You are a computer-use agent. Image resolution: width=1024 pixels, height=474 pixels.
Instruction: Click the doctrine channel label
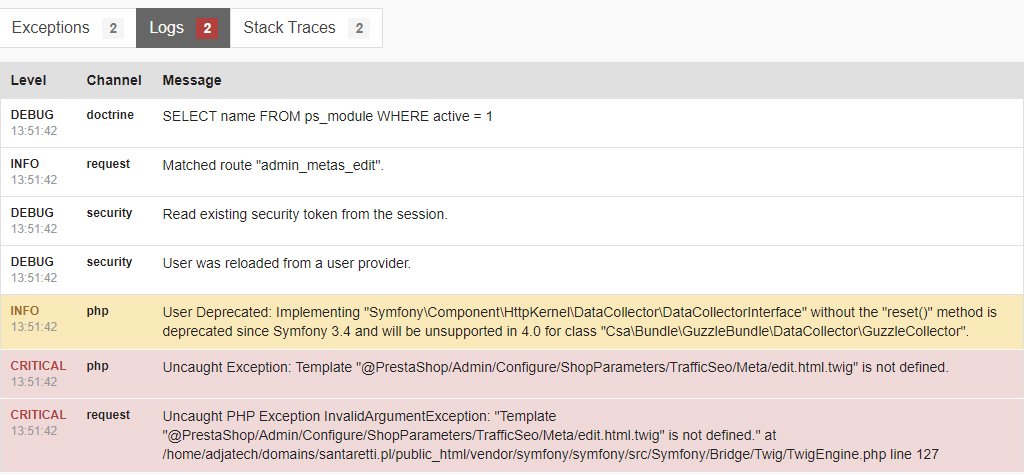(x=110, y=115)
